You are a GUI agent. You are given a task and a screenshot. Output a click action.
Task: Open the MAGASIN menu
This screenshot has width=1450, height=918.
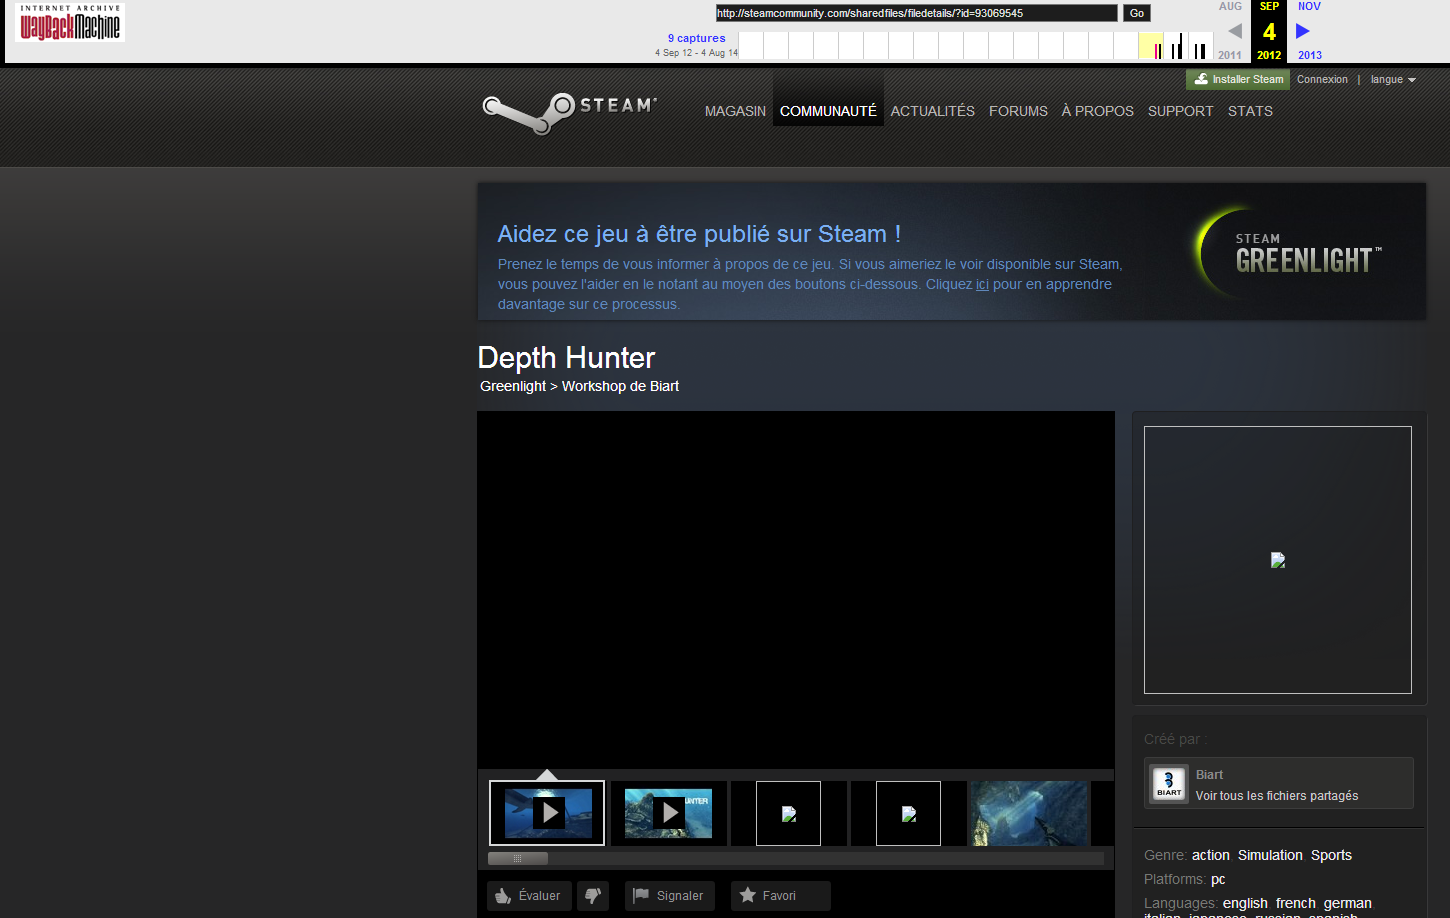[735, 111]
